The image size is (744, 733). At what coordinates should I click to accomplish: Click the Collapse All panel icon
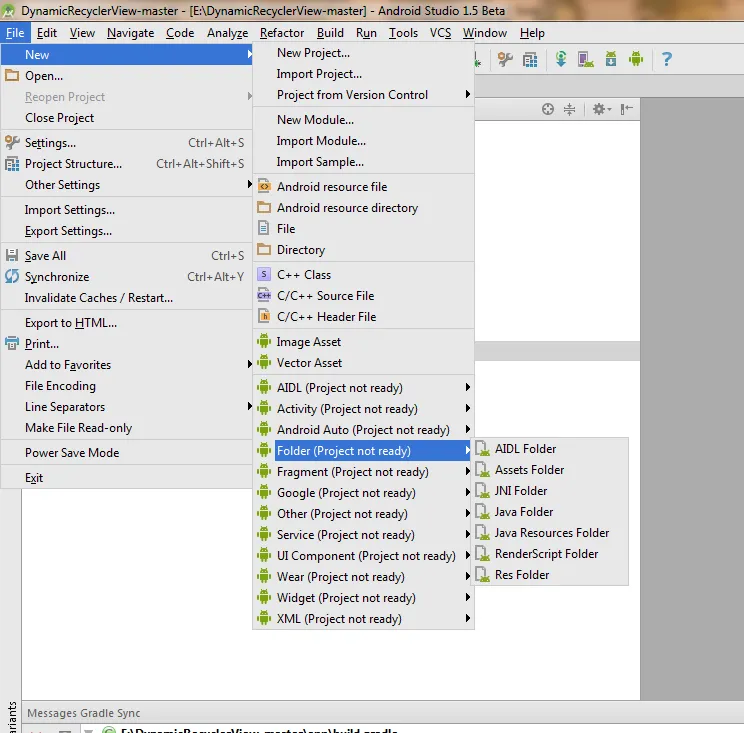click(569, 109)
